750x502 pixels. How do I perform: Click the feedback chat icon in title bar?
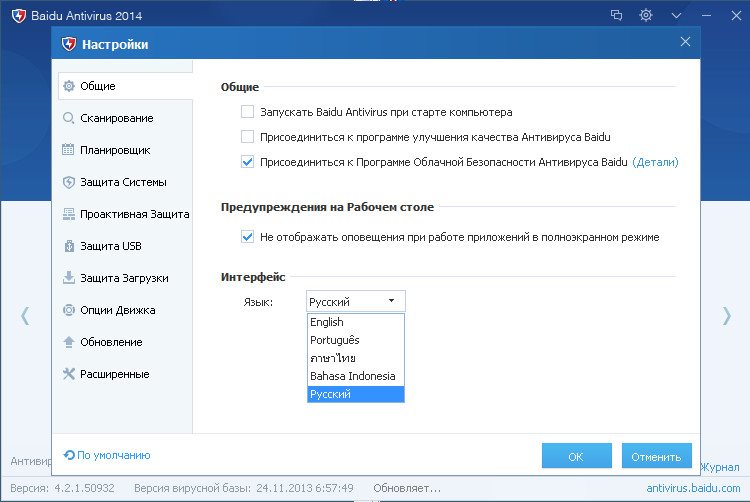click(x=617, y=15)
